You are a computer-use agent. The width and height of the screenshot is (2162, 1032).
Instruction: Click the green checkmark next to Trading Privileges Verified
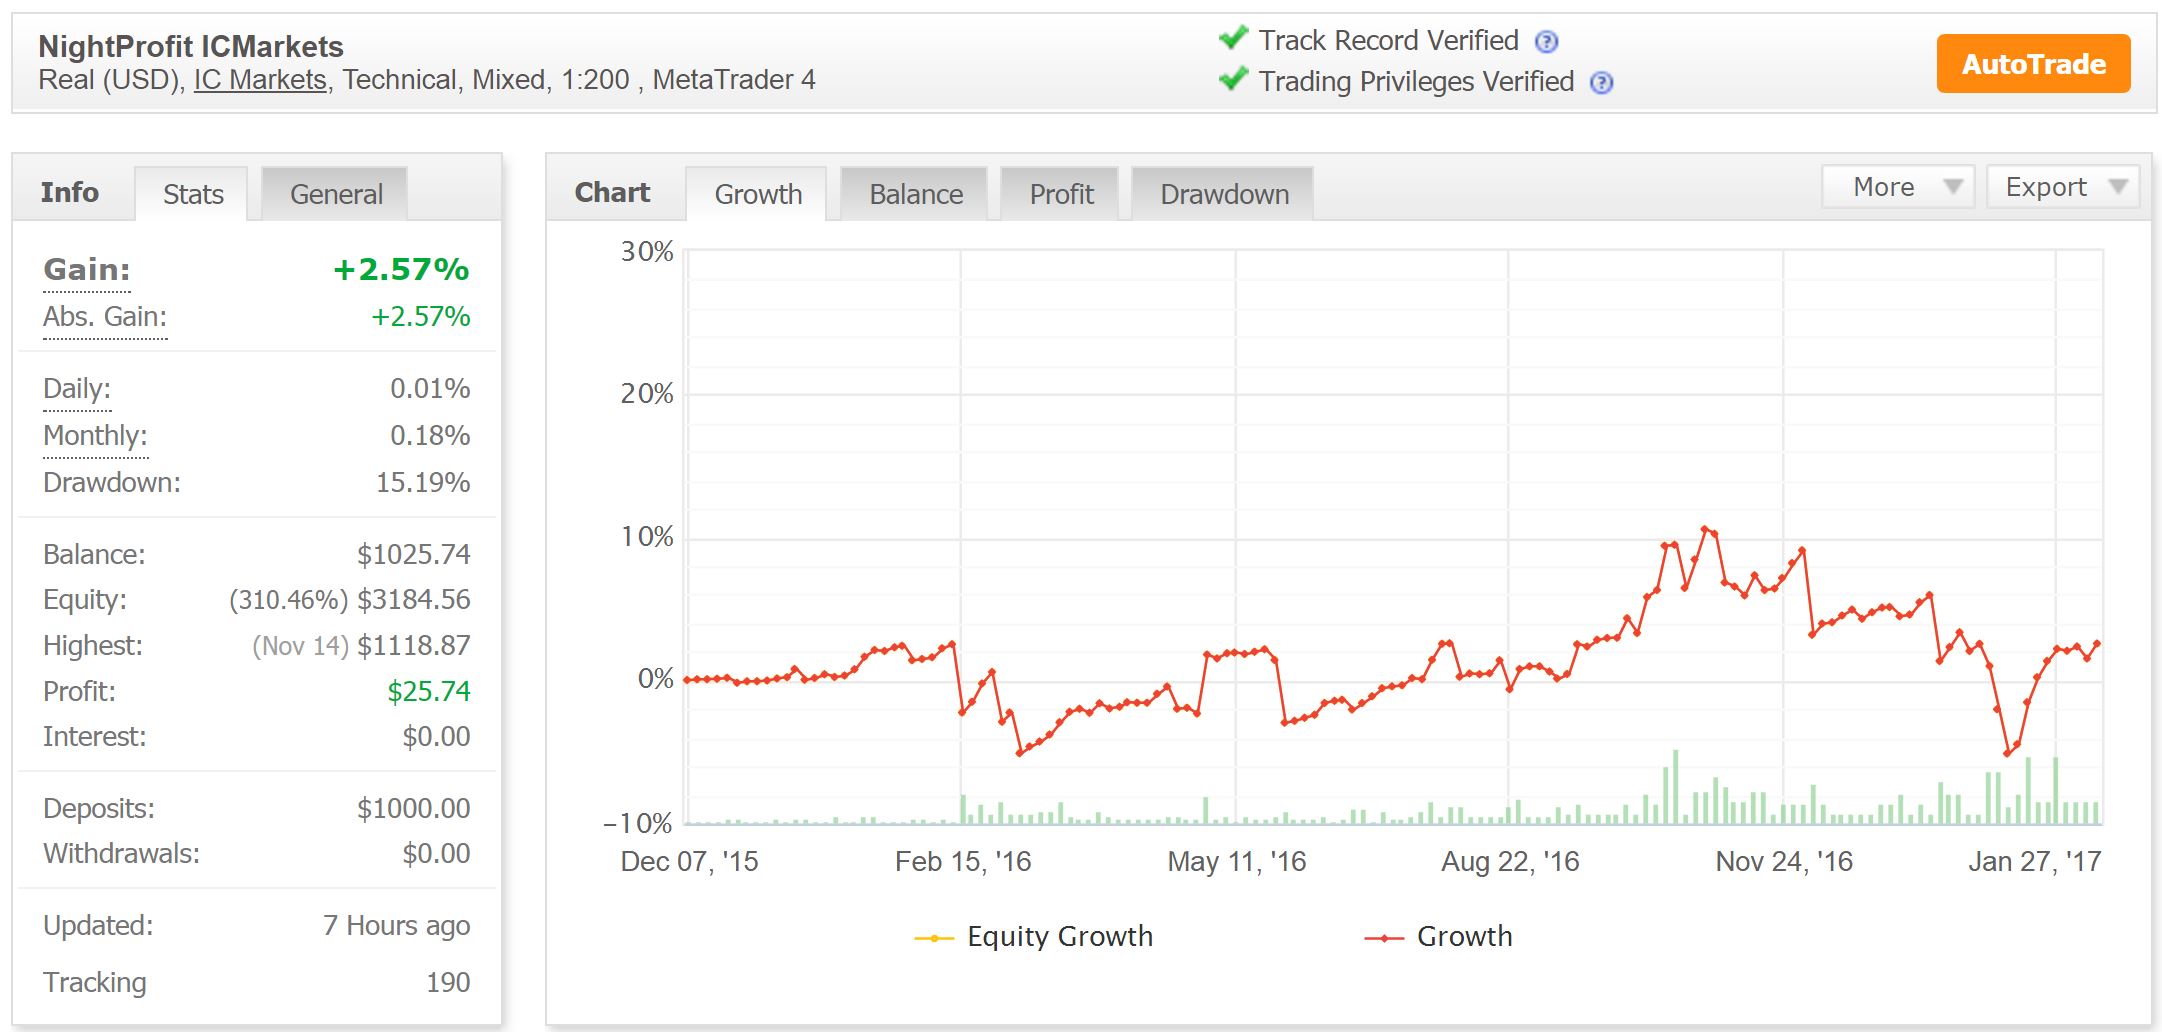tap(1233, 78)
